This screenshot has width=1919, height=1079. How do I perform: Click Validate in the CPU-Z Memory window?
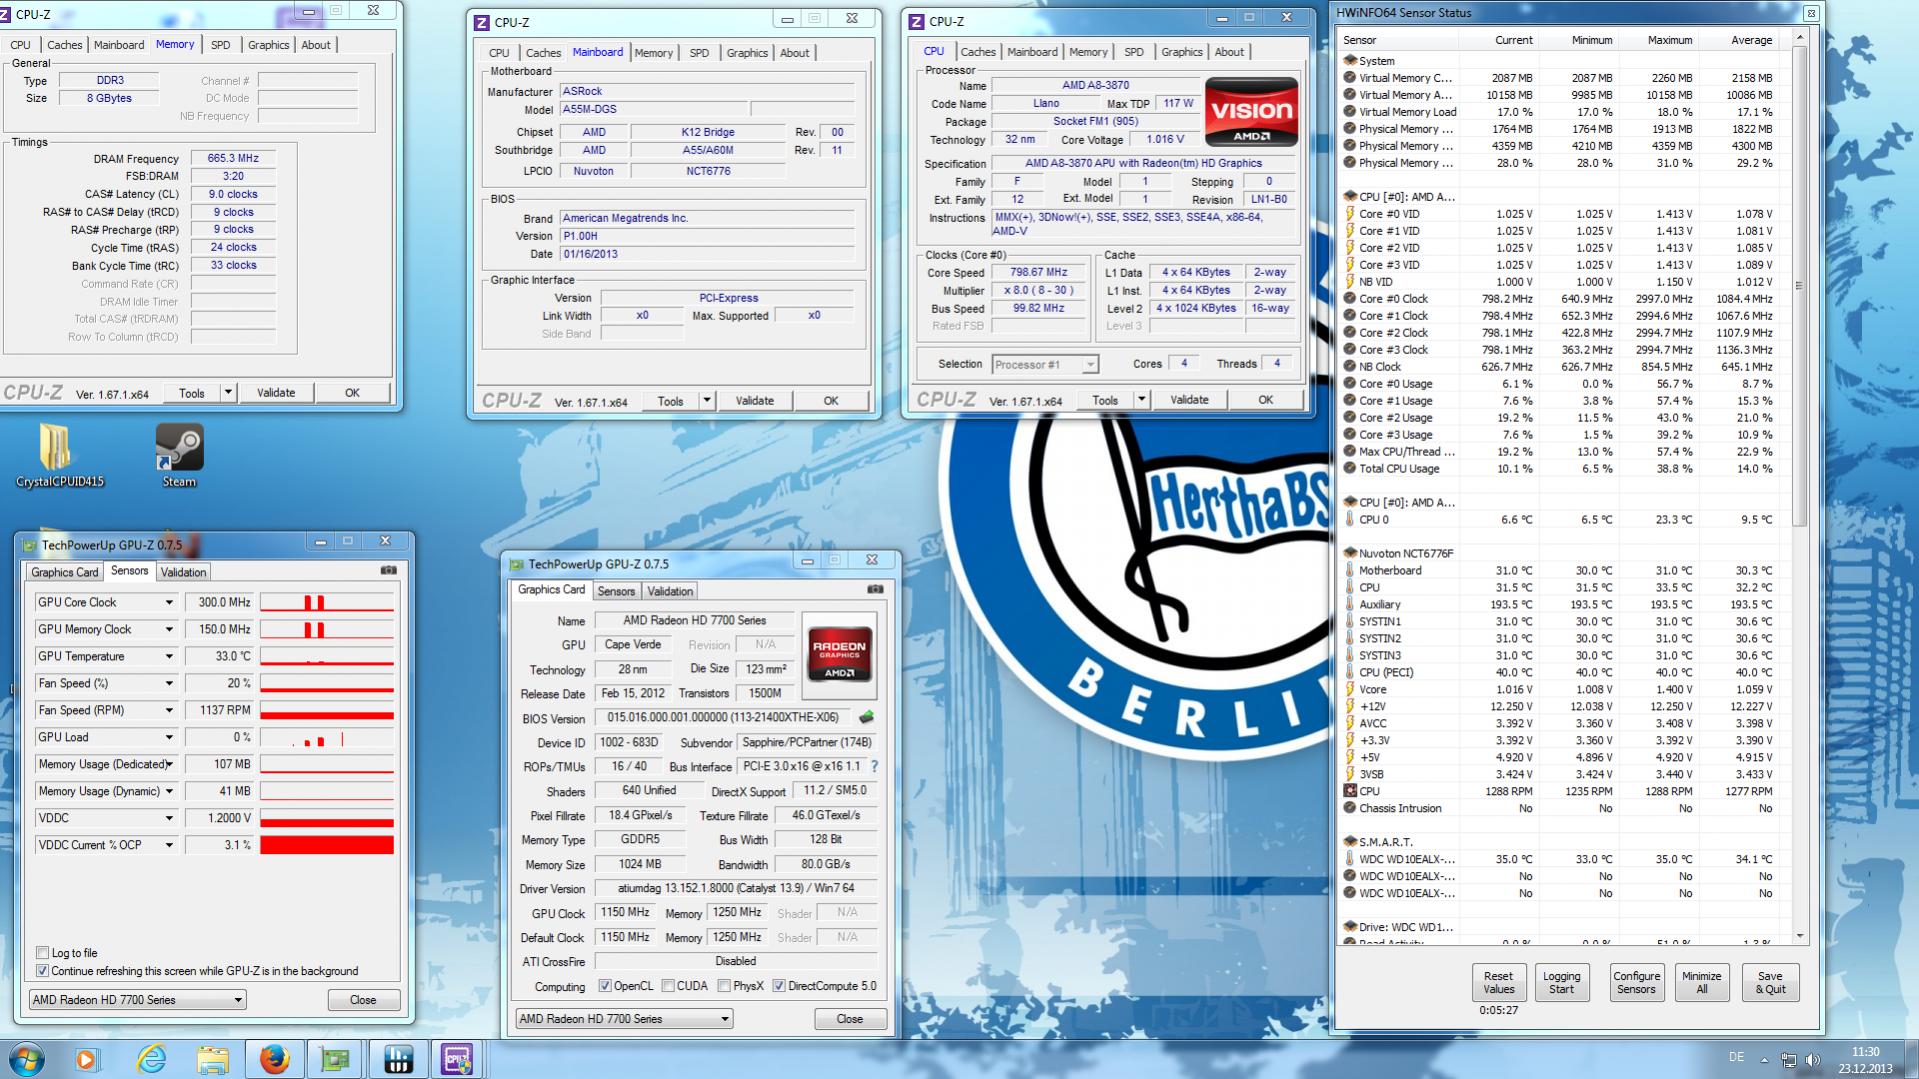[x=276, y=393]
